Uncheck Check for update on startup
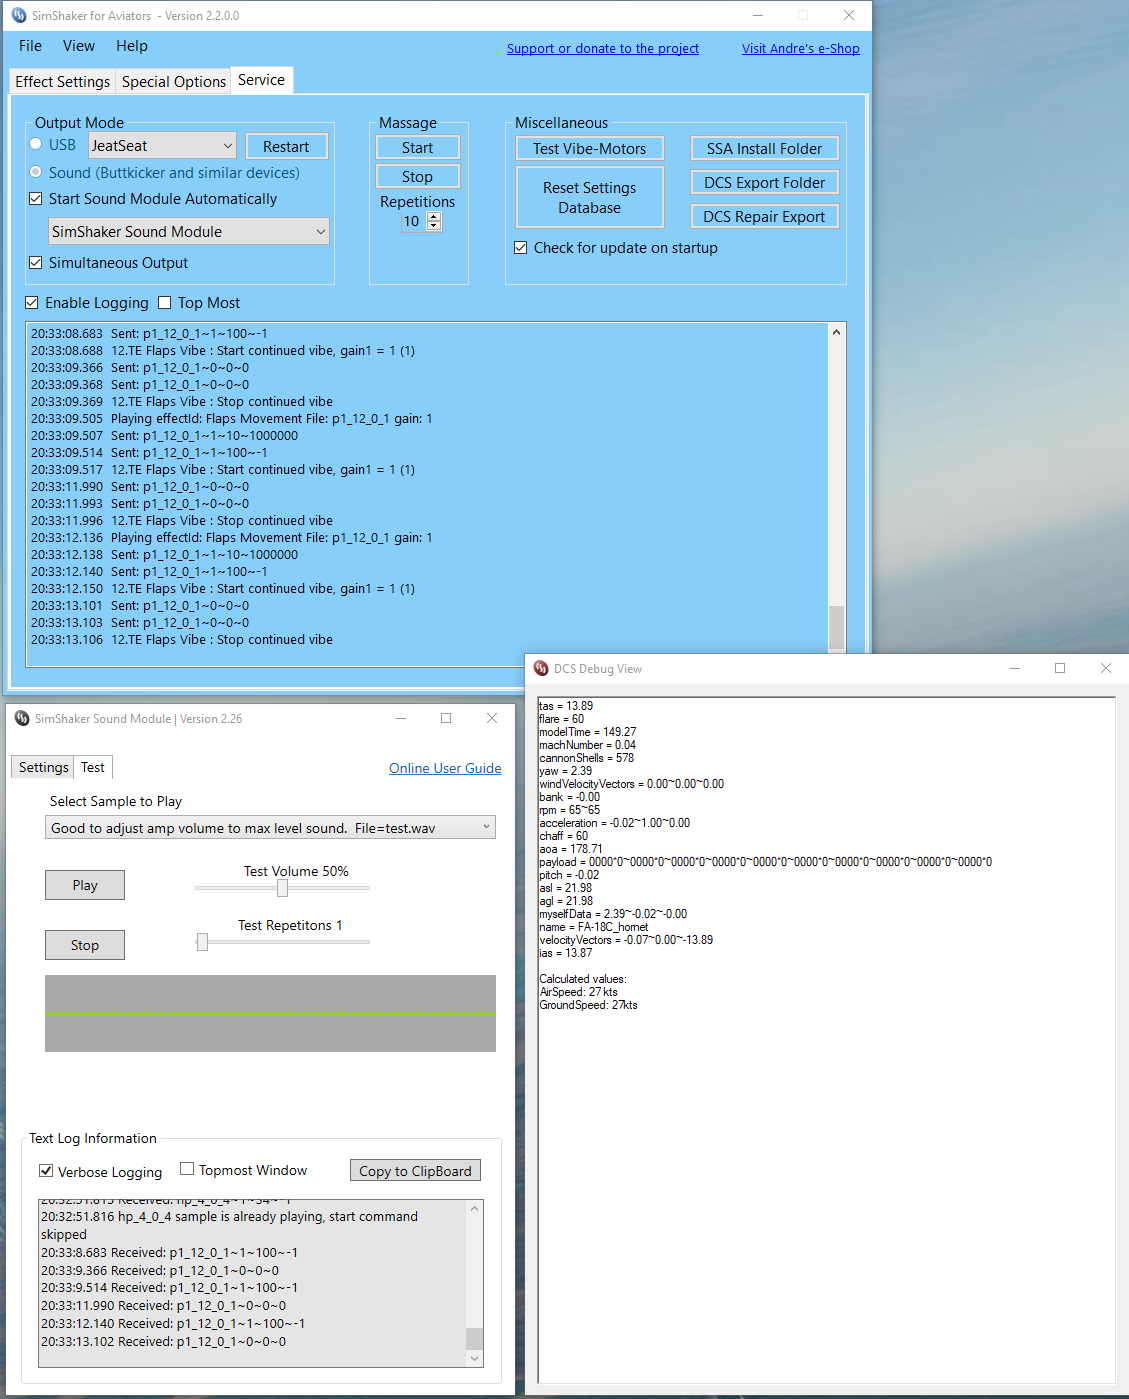1129x1399 pixels. [x=521, y=248]
